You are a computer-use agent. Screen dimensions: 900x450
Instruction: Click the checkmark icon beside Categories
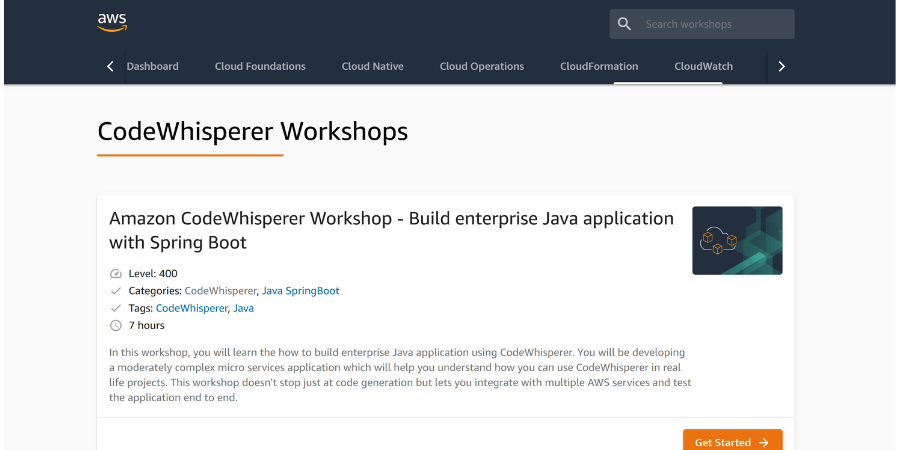[x=115, y=291]
